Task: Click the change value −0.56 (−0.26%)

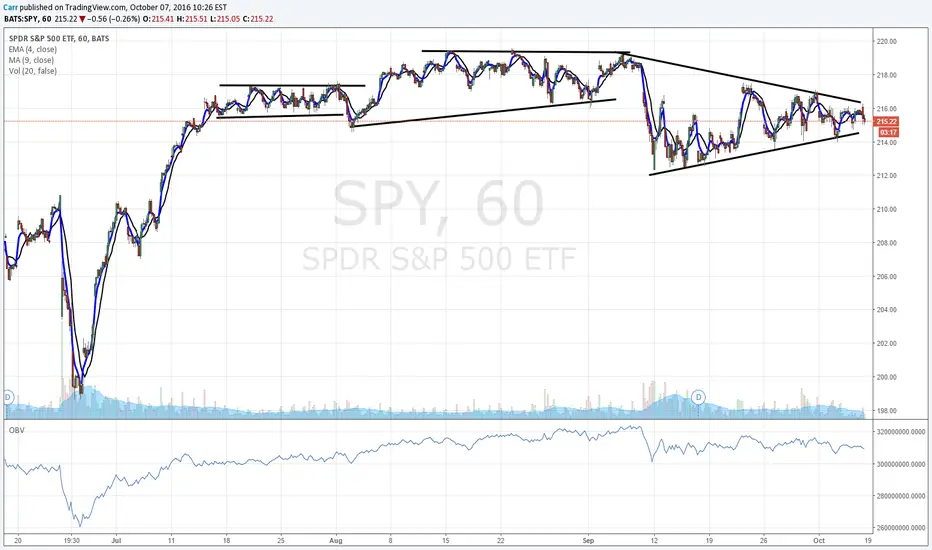Action: (x=114, y=19)
